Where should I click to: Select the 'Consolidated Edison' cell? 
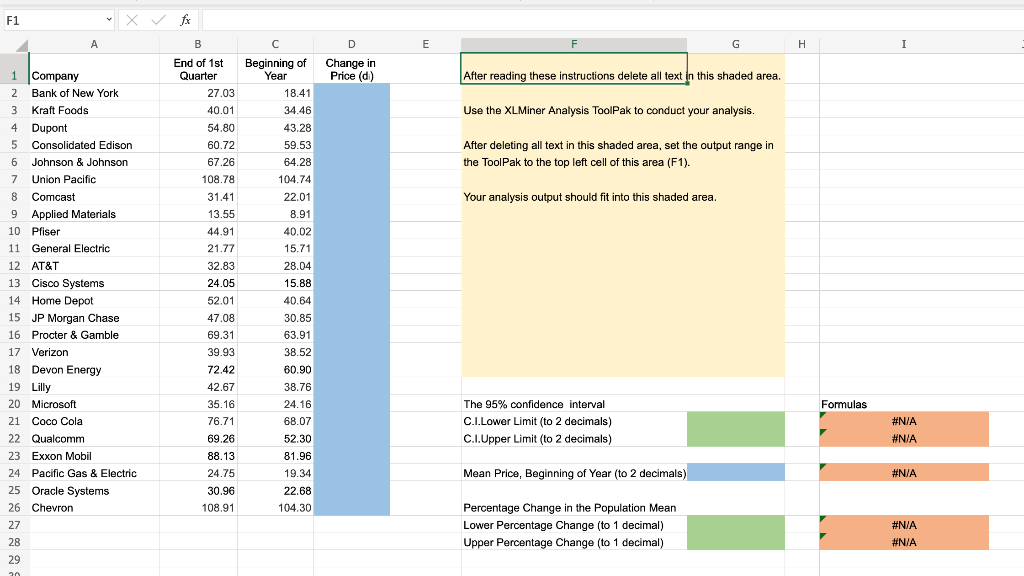(x=94, y=145)
